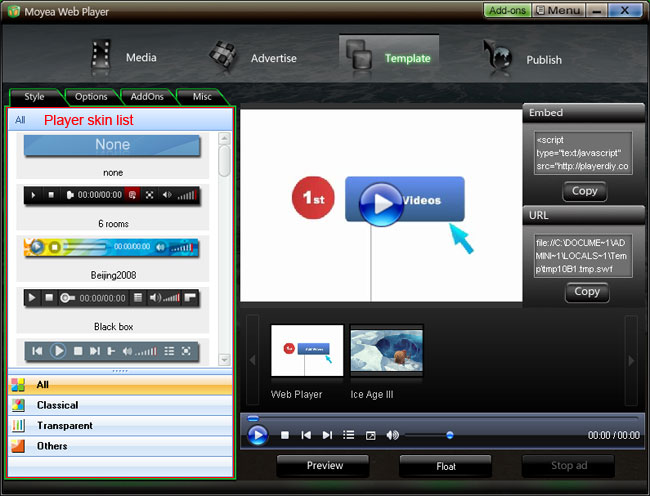Viewport: 650px width, 496px height.
Task: Switch to the Options tab
Action: [91, 97]
